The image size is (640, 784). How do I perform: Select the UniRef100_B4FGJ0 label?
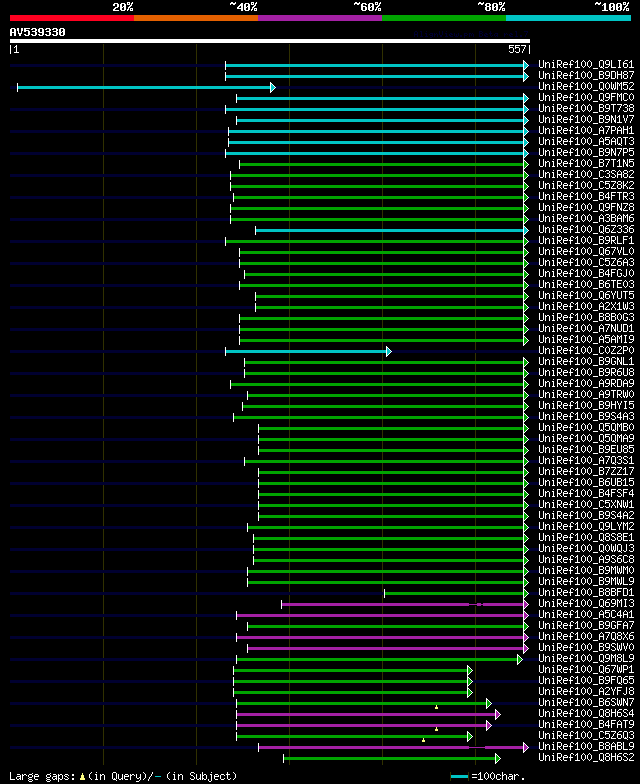tap(586, 274)
